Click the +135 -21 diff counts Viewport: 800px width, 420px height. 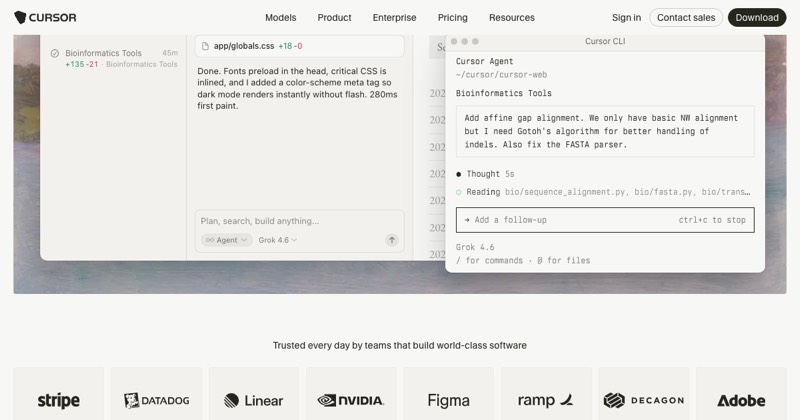82,64
